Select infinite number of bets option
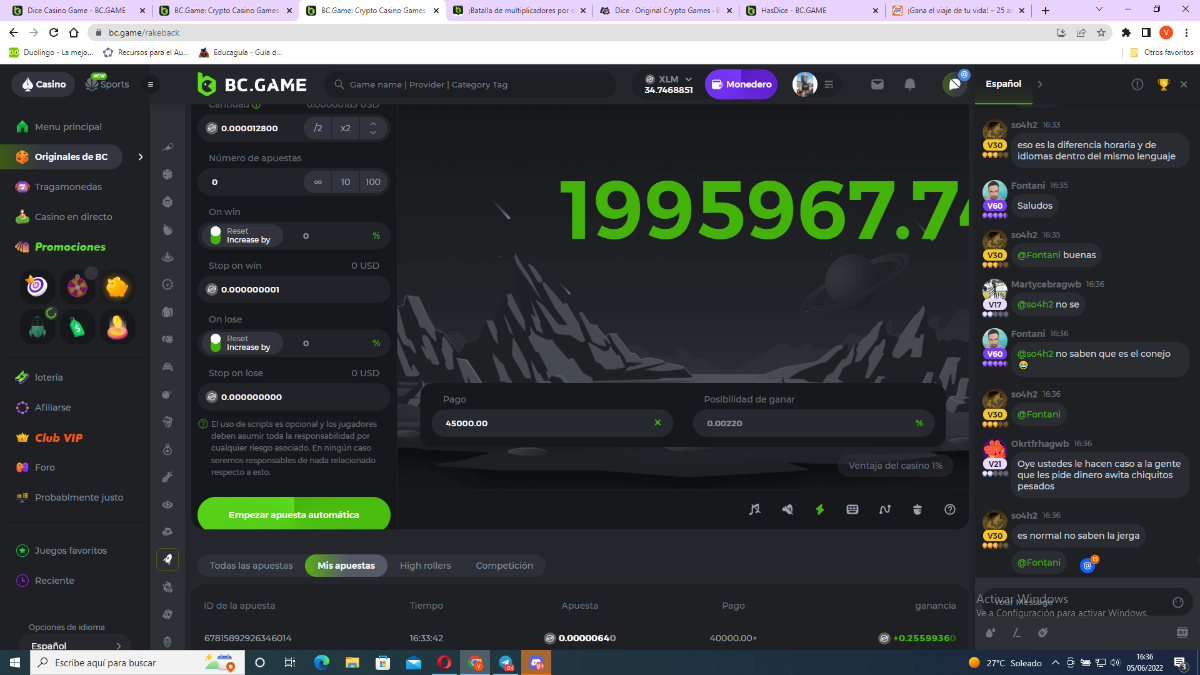This screenshot has height=675, width=1200. coord(317,182)
